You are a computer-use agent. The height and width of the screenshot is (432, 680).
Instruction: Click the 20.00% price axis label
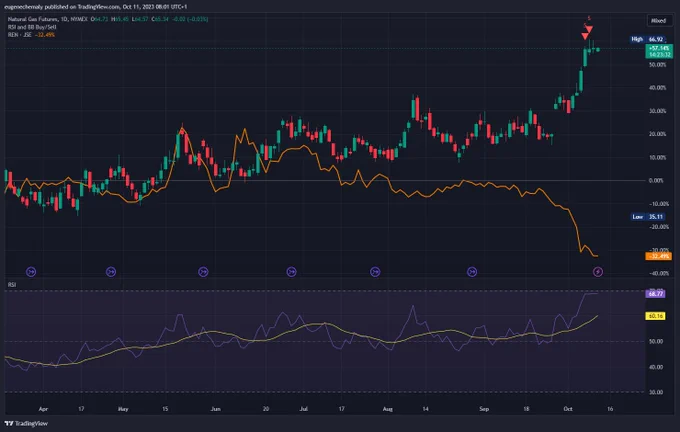[657, 134]
